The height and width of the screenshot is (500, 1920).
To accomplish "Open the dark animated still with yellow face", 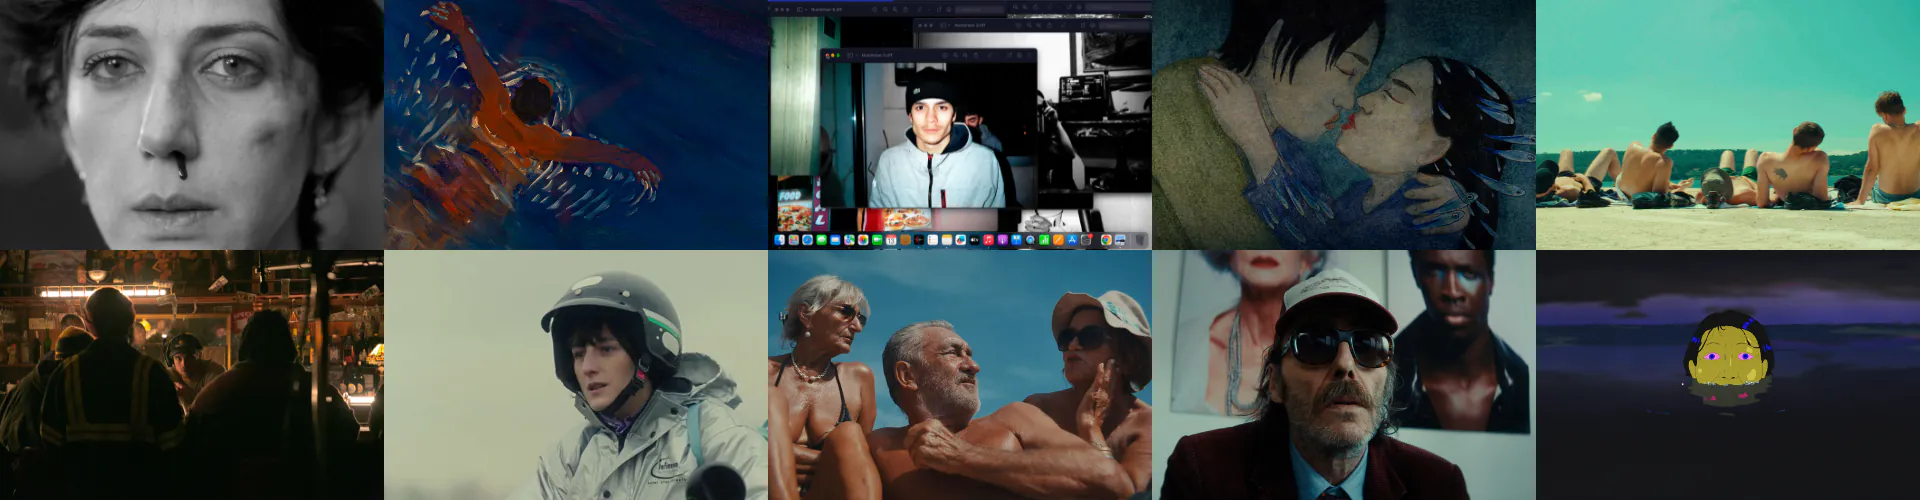I will [1728, 375].
